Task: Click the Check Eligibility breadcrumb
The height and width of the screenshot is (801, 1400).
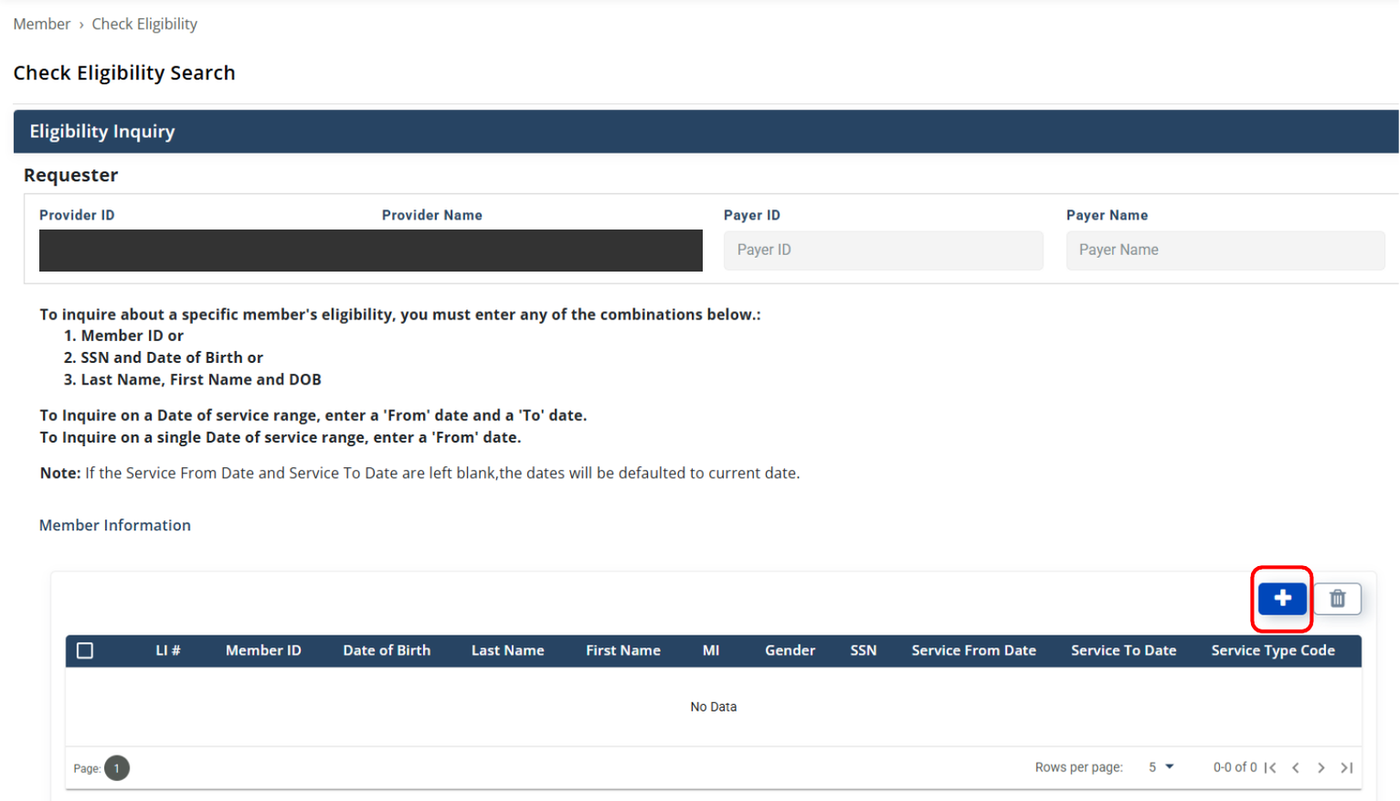Action: point(145,24)
